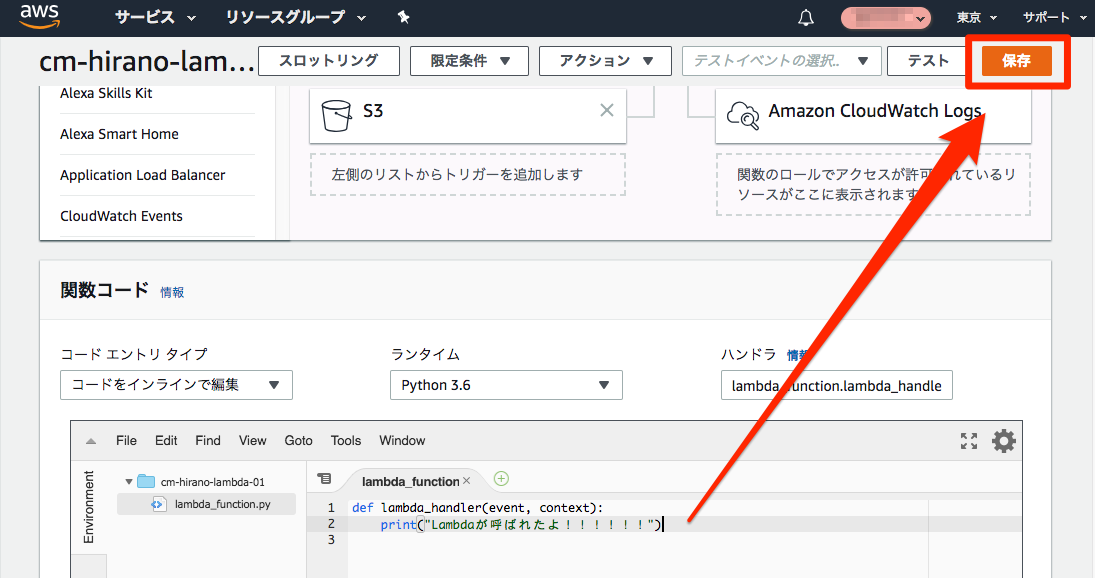Image resolution: width=1095 pixels, height=578 pixels.
Task: Select the CloudWatch Logs icon
Action: (742, 115)
